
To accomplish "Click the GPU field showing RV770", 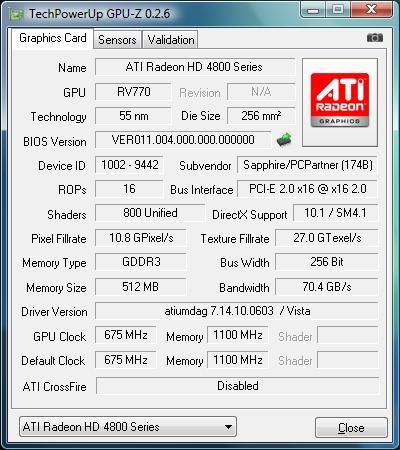I will click(133, 92).
